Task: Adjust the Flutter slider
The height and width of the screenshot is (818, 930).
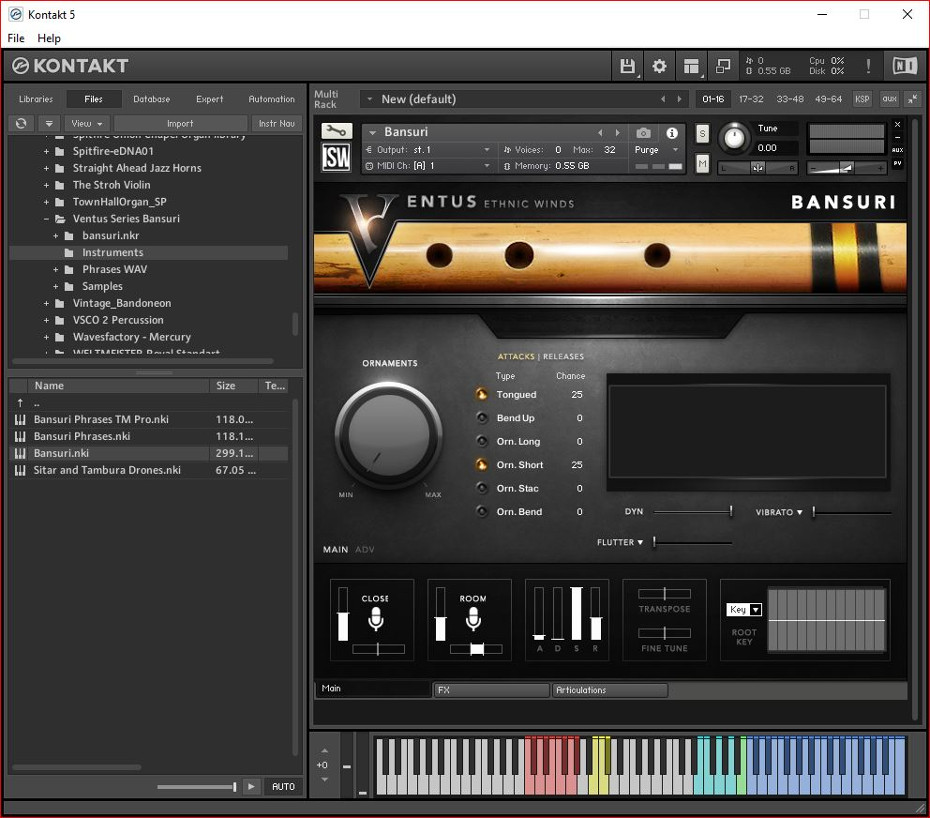Action: [x=693, y=542]
